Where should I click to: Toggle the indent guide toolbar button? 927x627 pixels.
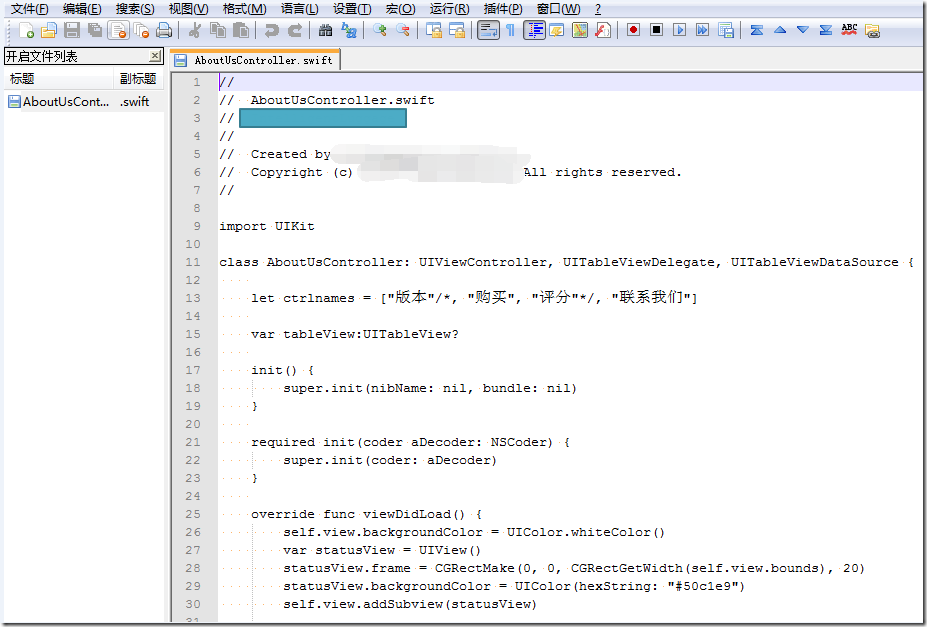pos(534,30)
